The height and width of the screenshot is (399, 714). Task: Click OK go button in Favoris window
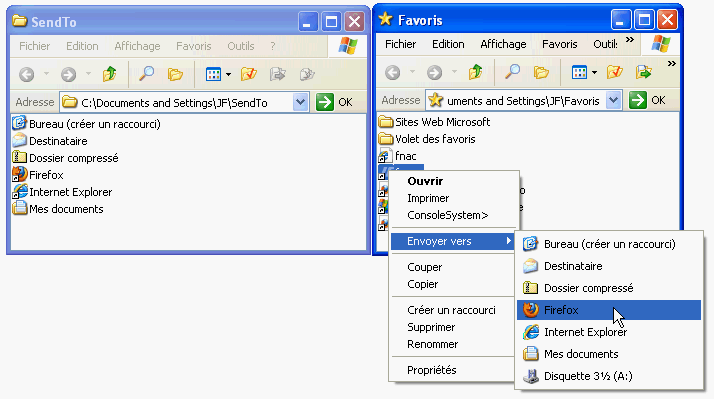coord(648,100)
